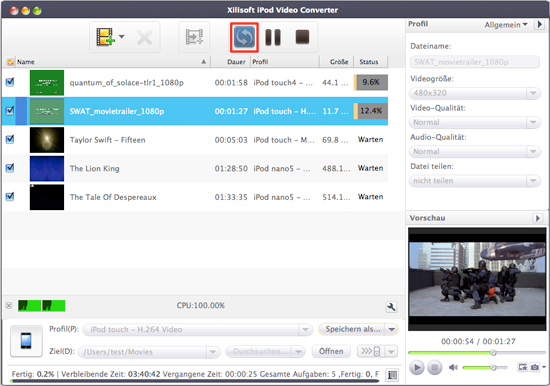The image size is (550, 386).
Task: Open Durchsuchen dropdown arrow
Action: pos(298,352)
